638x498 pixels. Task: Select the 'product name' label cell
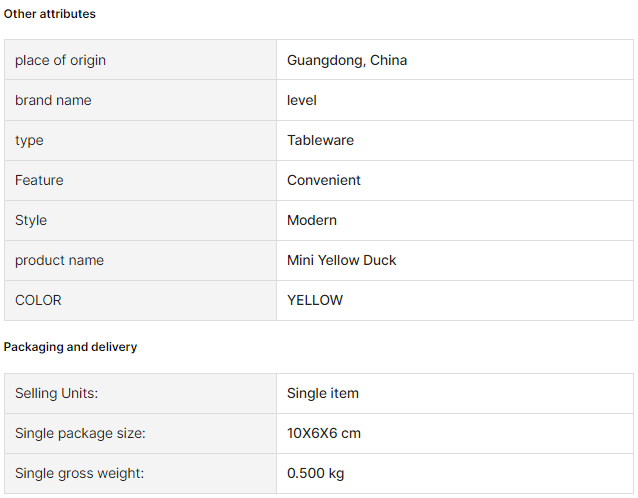[140, 260]
